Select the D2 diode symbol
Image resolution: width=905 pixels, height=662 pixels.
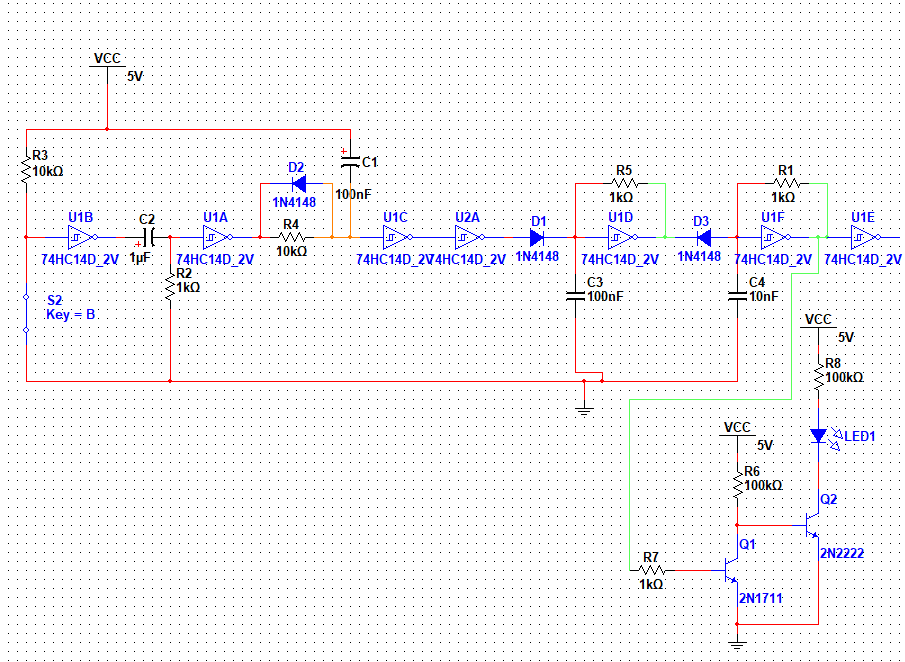coord(299,184)
